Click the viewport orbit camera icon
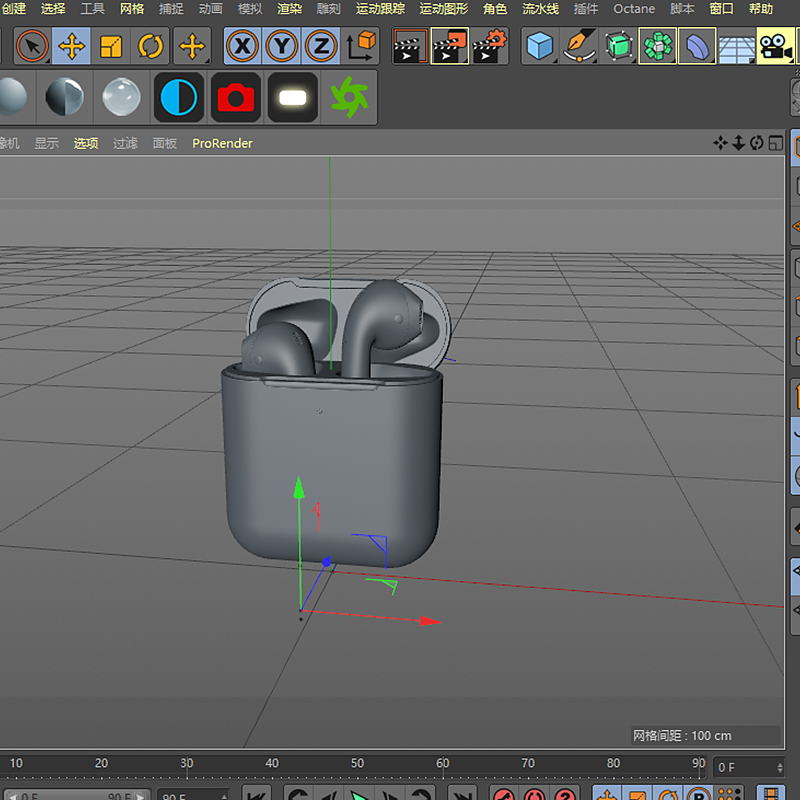 click(x=757, y=143)
